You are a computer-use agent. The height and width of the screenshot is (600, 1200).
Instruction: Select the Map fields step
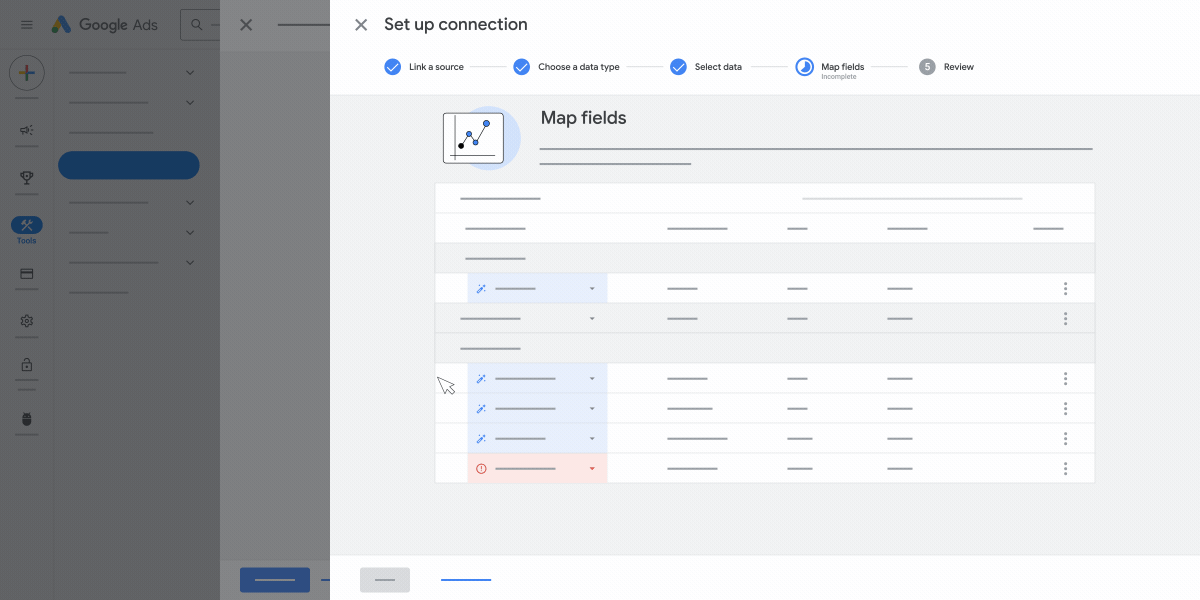click(x=830, y=68)
